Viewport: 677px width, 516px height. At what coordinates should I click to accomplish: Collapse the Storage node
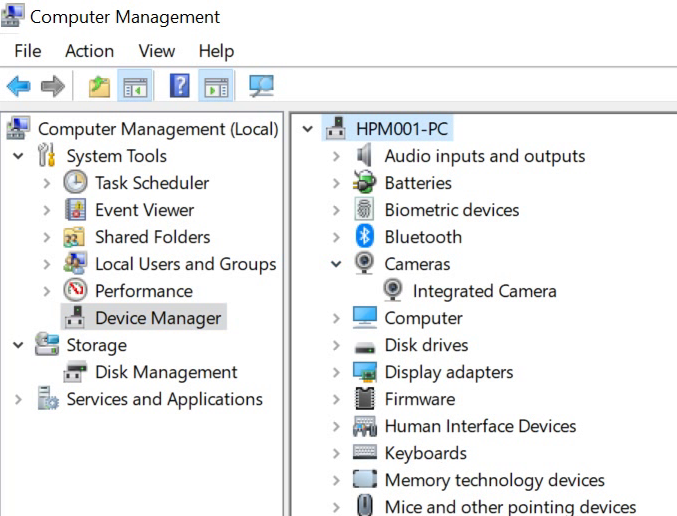[18, 345]
